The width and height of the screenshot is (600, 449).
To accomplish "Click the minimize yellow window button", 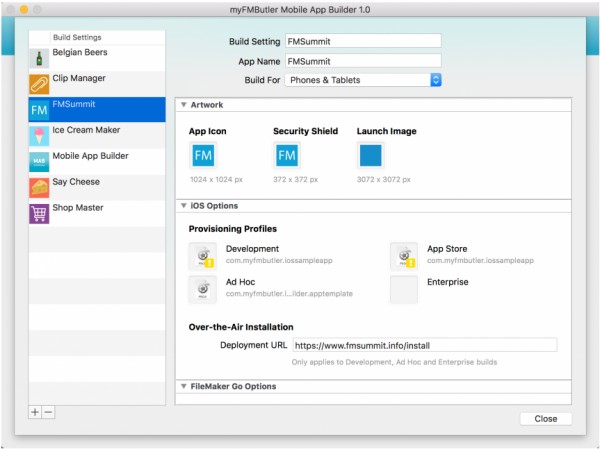I will [24, 9].
